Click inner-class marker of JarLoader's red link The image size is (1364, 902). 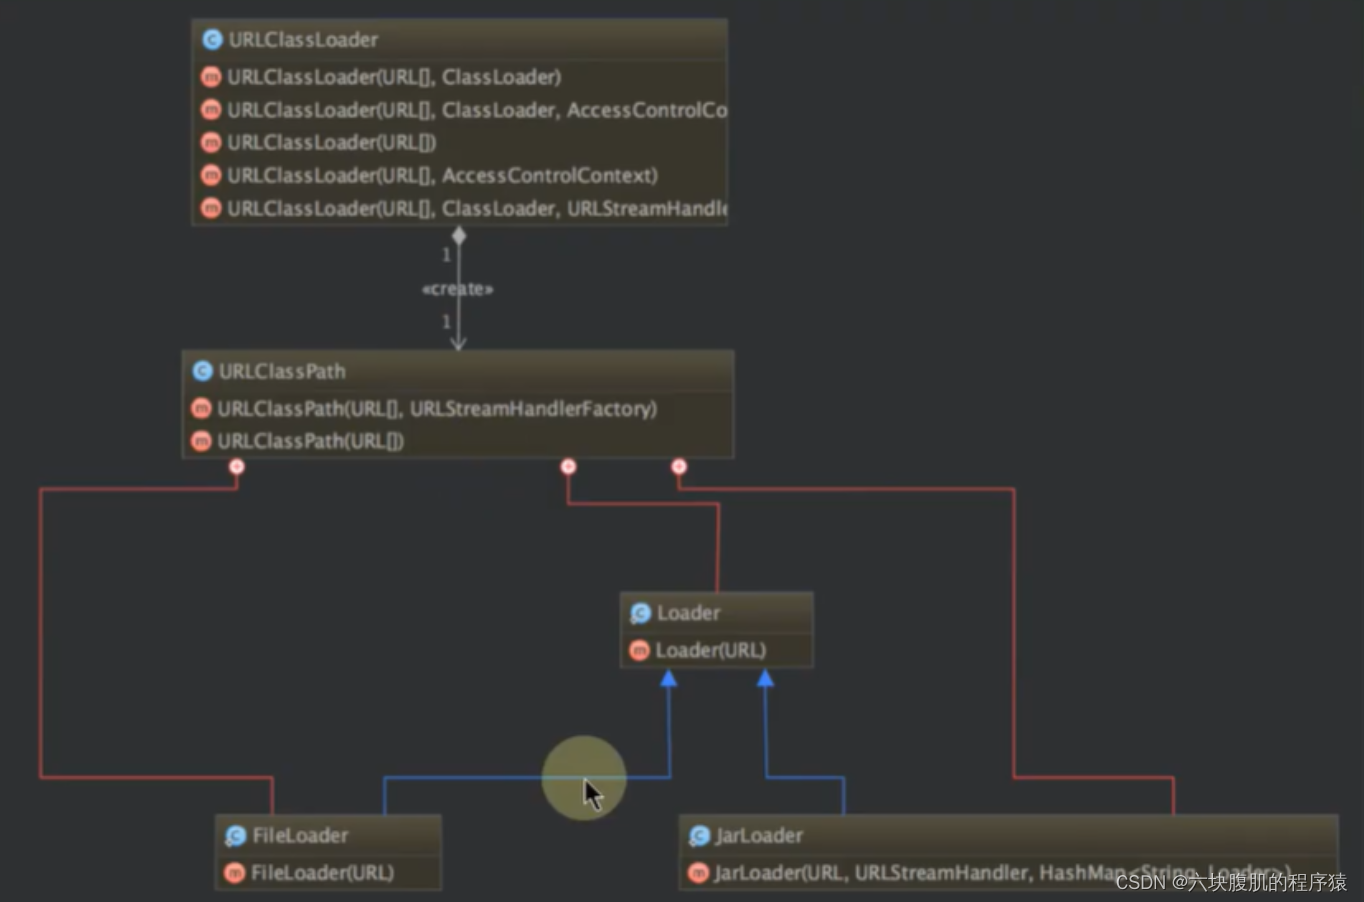pyautogui.click(x=679, y=467)
